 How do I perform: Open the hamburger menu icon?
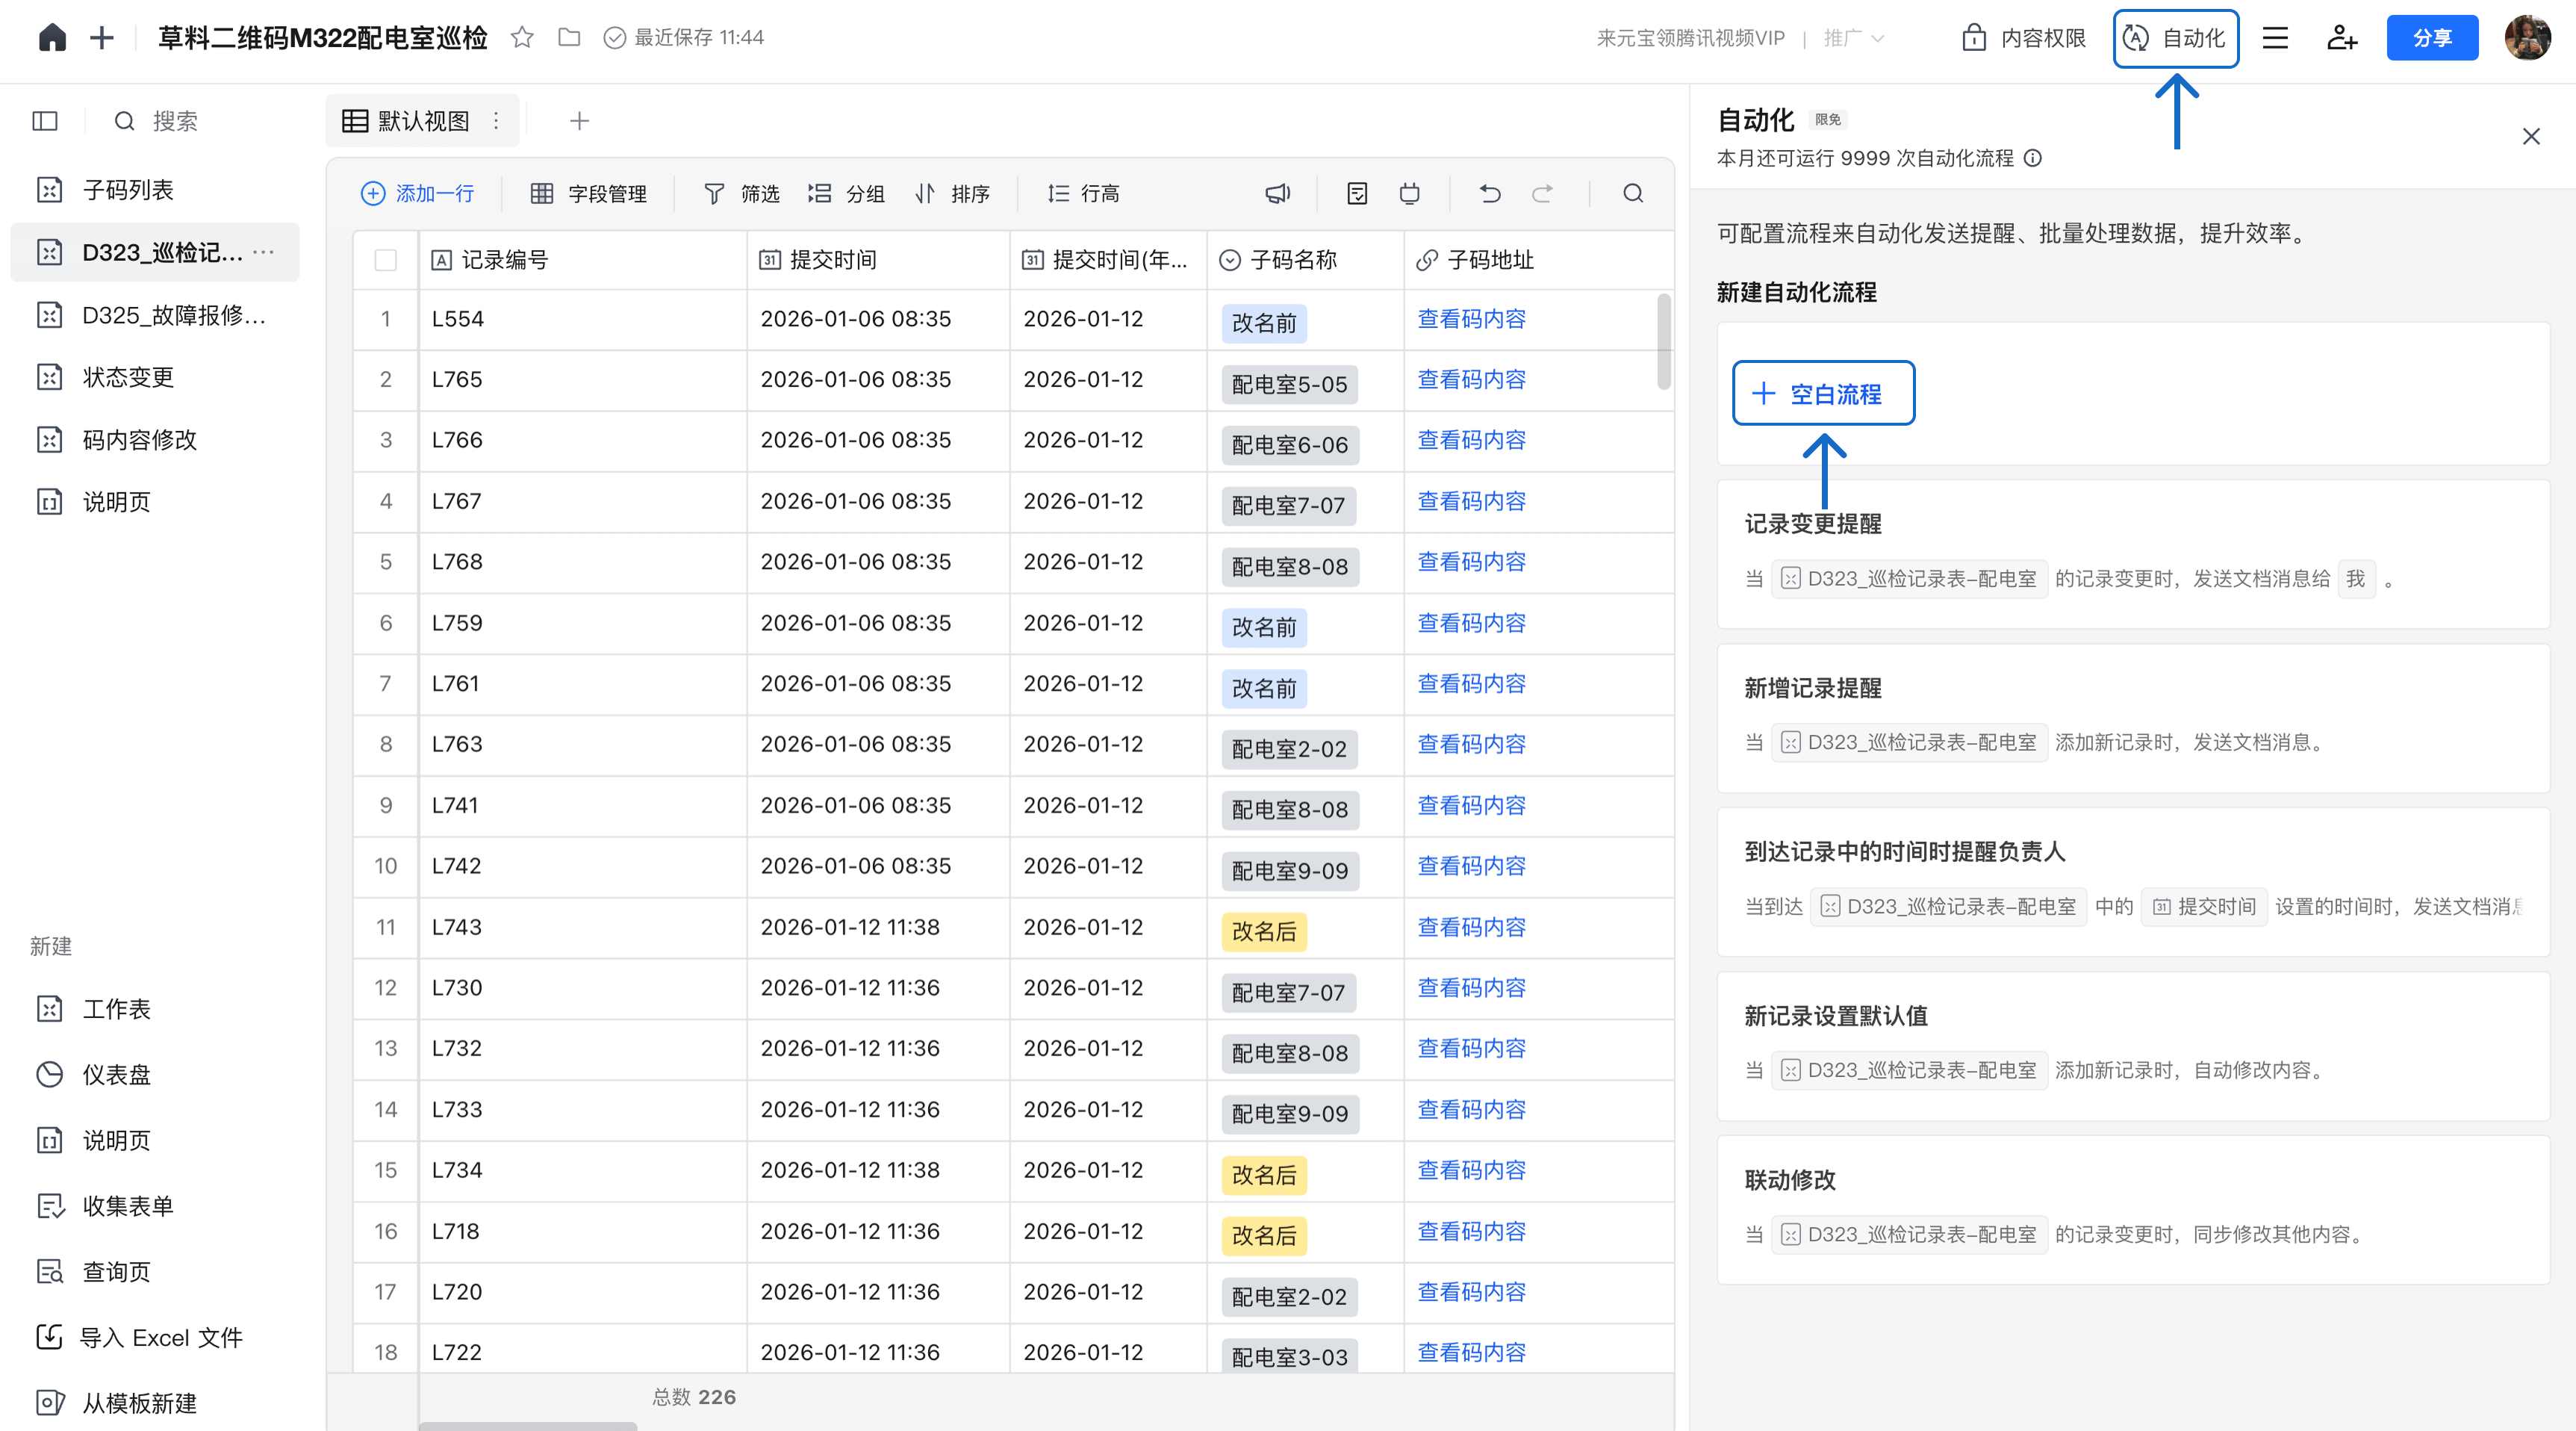click(2275, 38)
